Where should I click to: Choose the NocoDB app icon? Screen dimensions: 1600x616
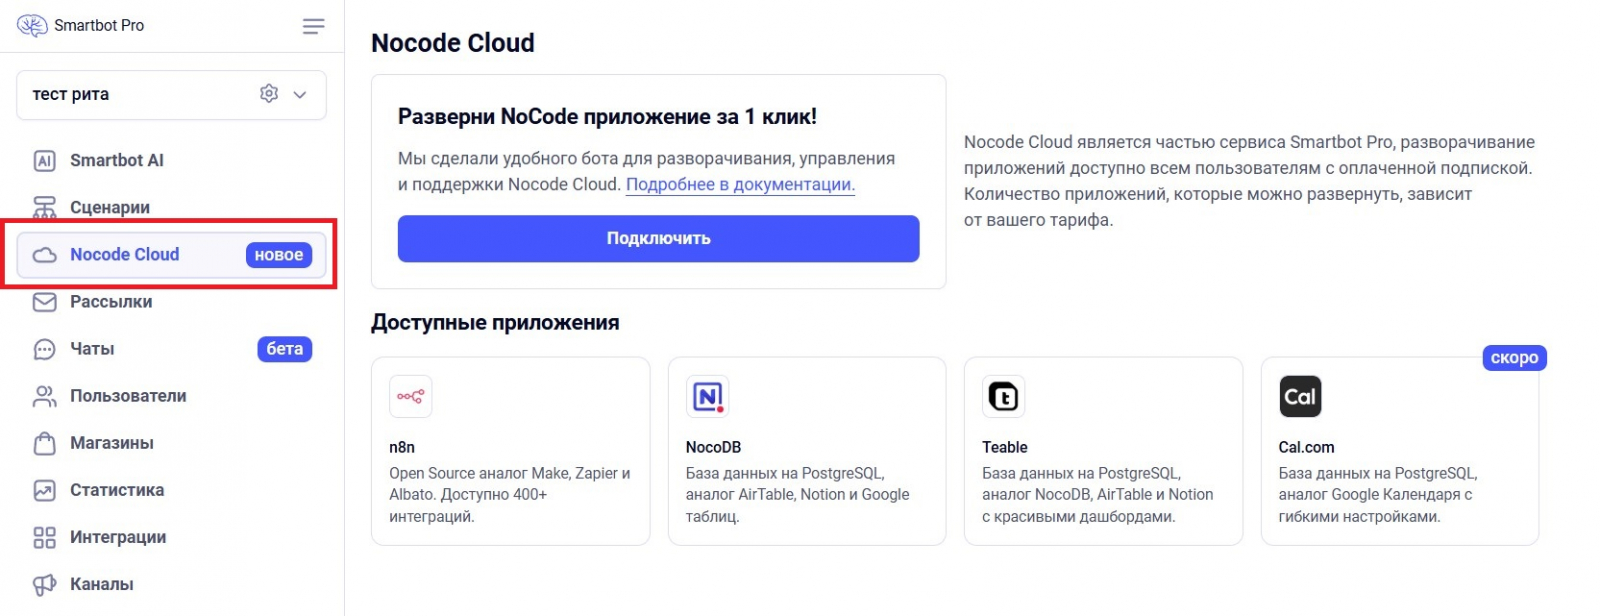pyautogui.click(x=707, y=397)
